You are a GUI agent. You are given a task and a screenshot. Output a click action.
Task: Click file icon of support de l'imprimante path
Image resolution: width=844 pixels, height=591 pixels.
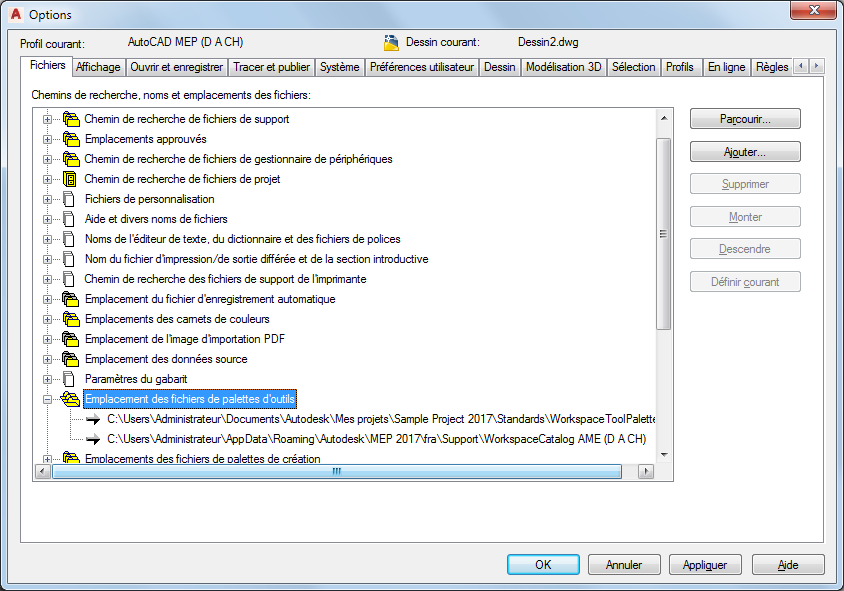[69, 279]
